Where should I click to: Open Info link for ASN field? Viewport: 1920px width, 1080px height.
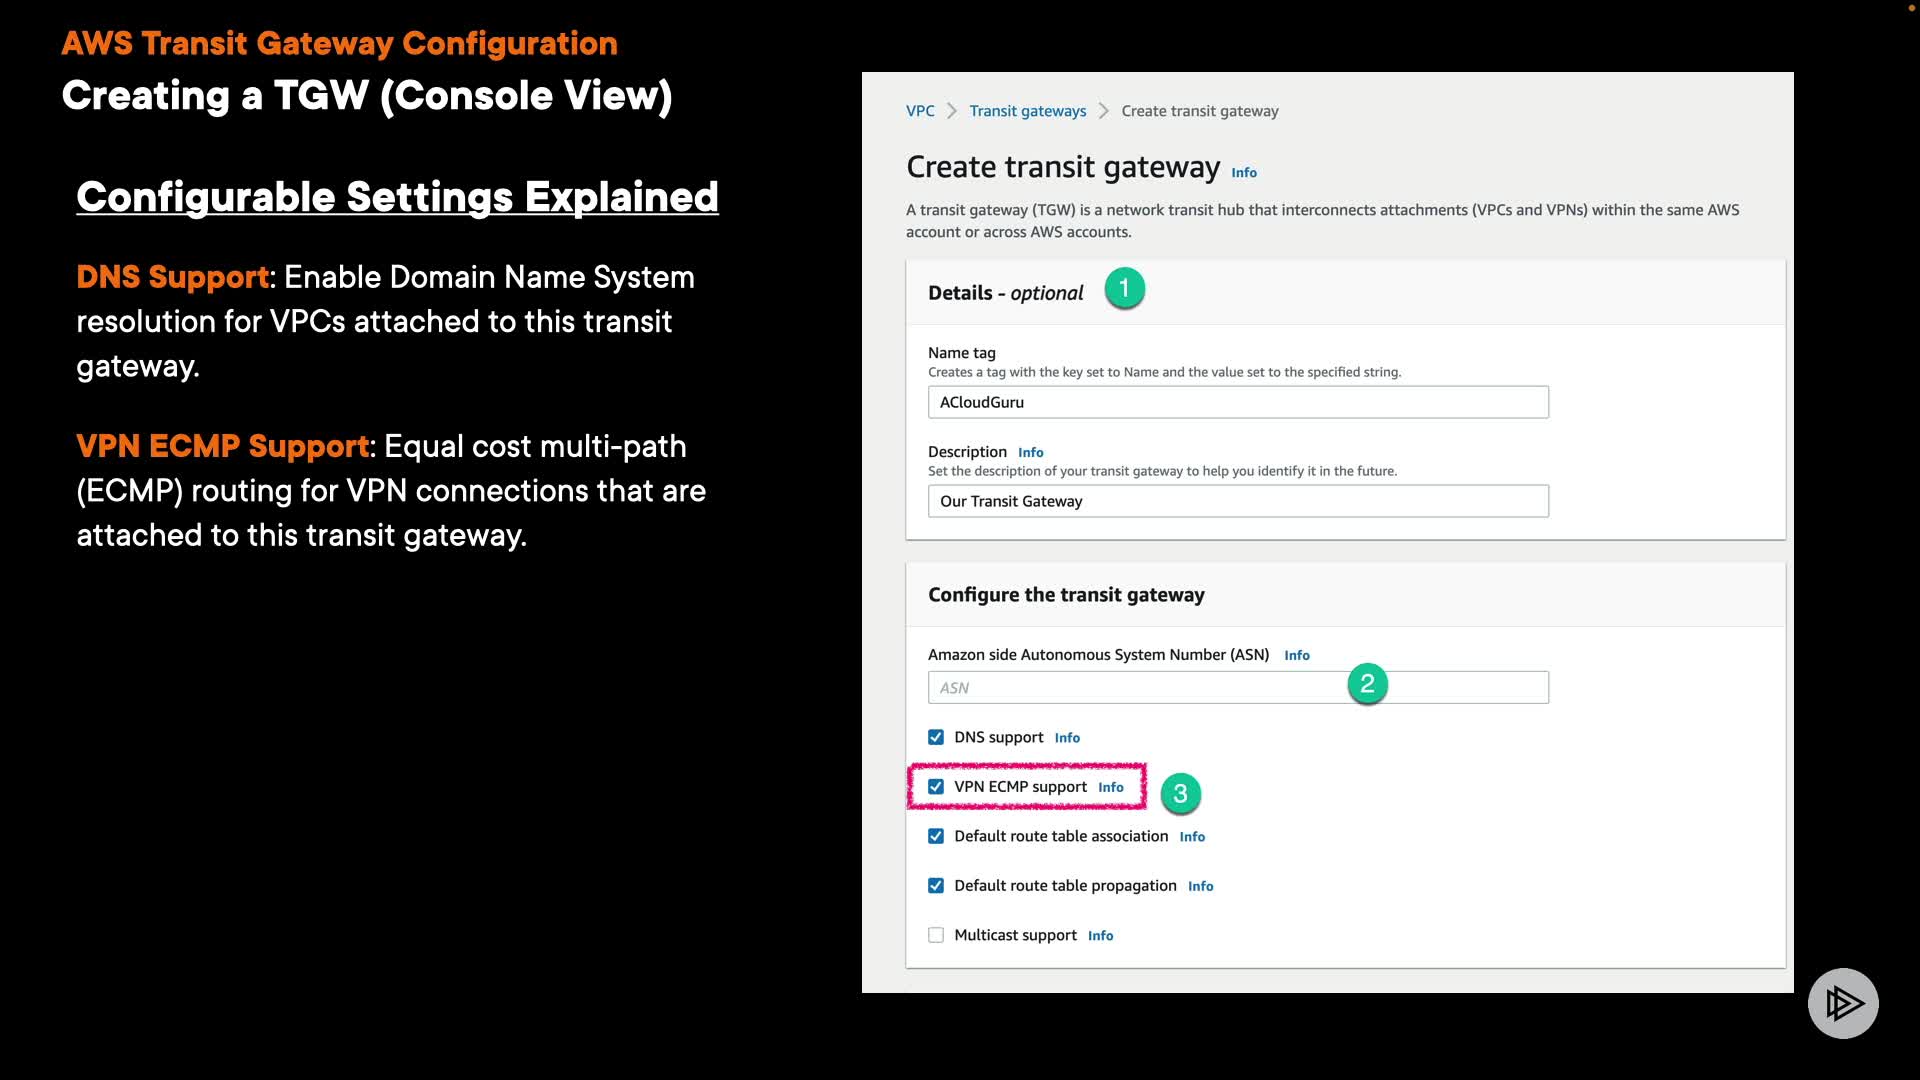click(1296, 655)
